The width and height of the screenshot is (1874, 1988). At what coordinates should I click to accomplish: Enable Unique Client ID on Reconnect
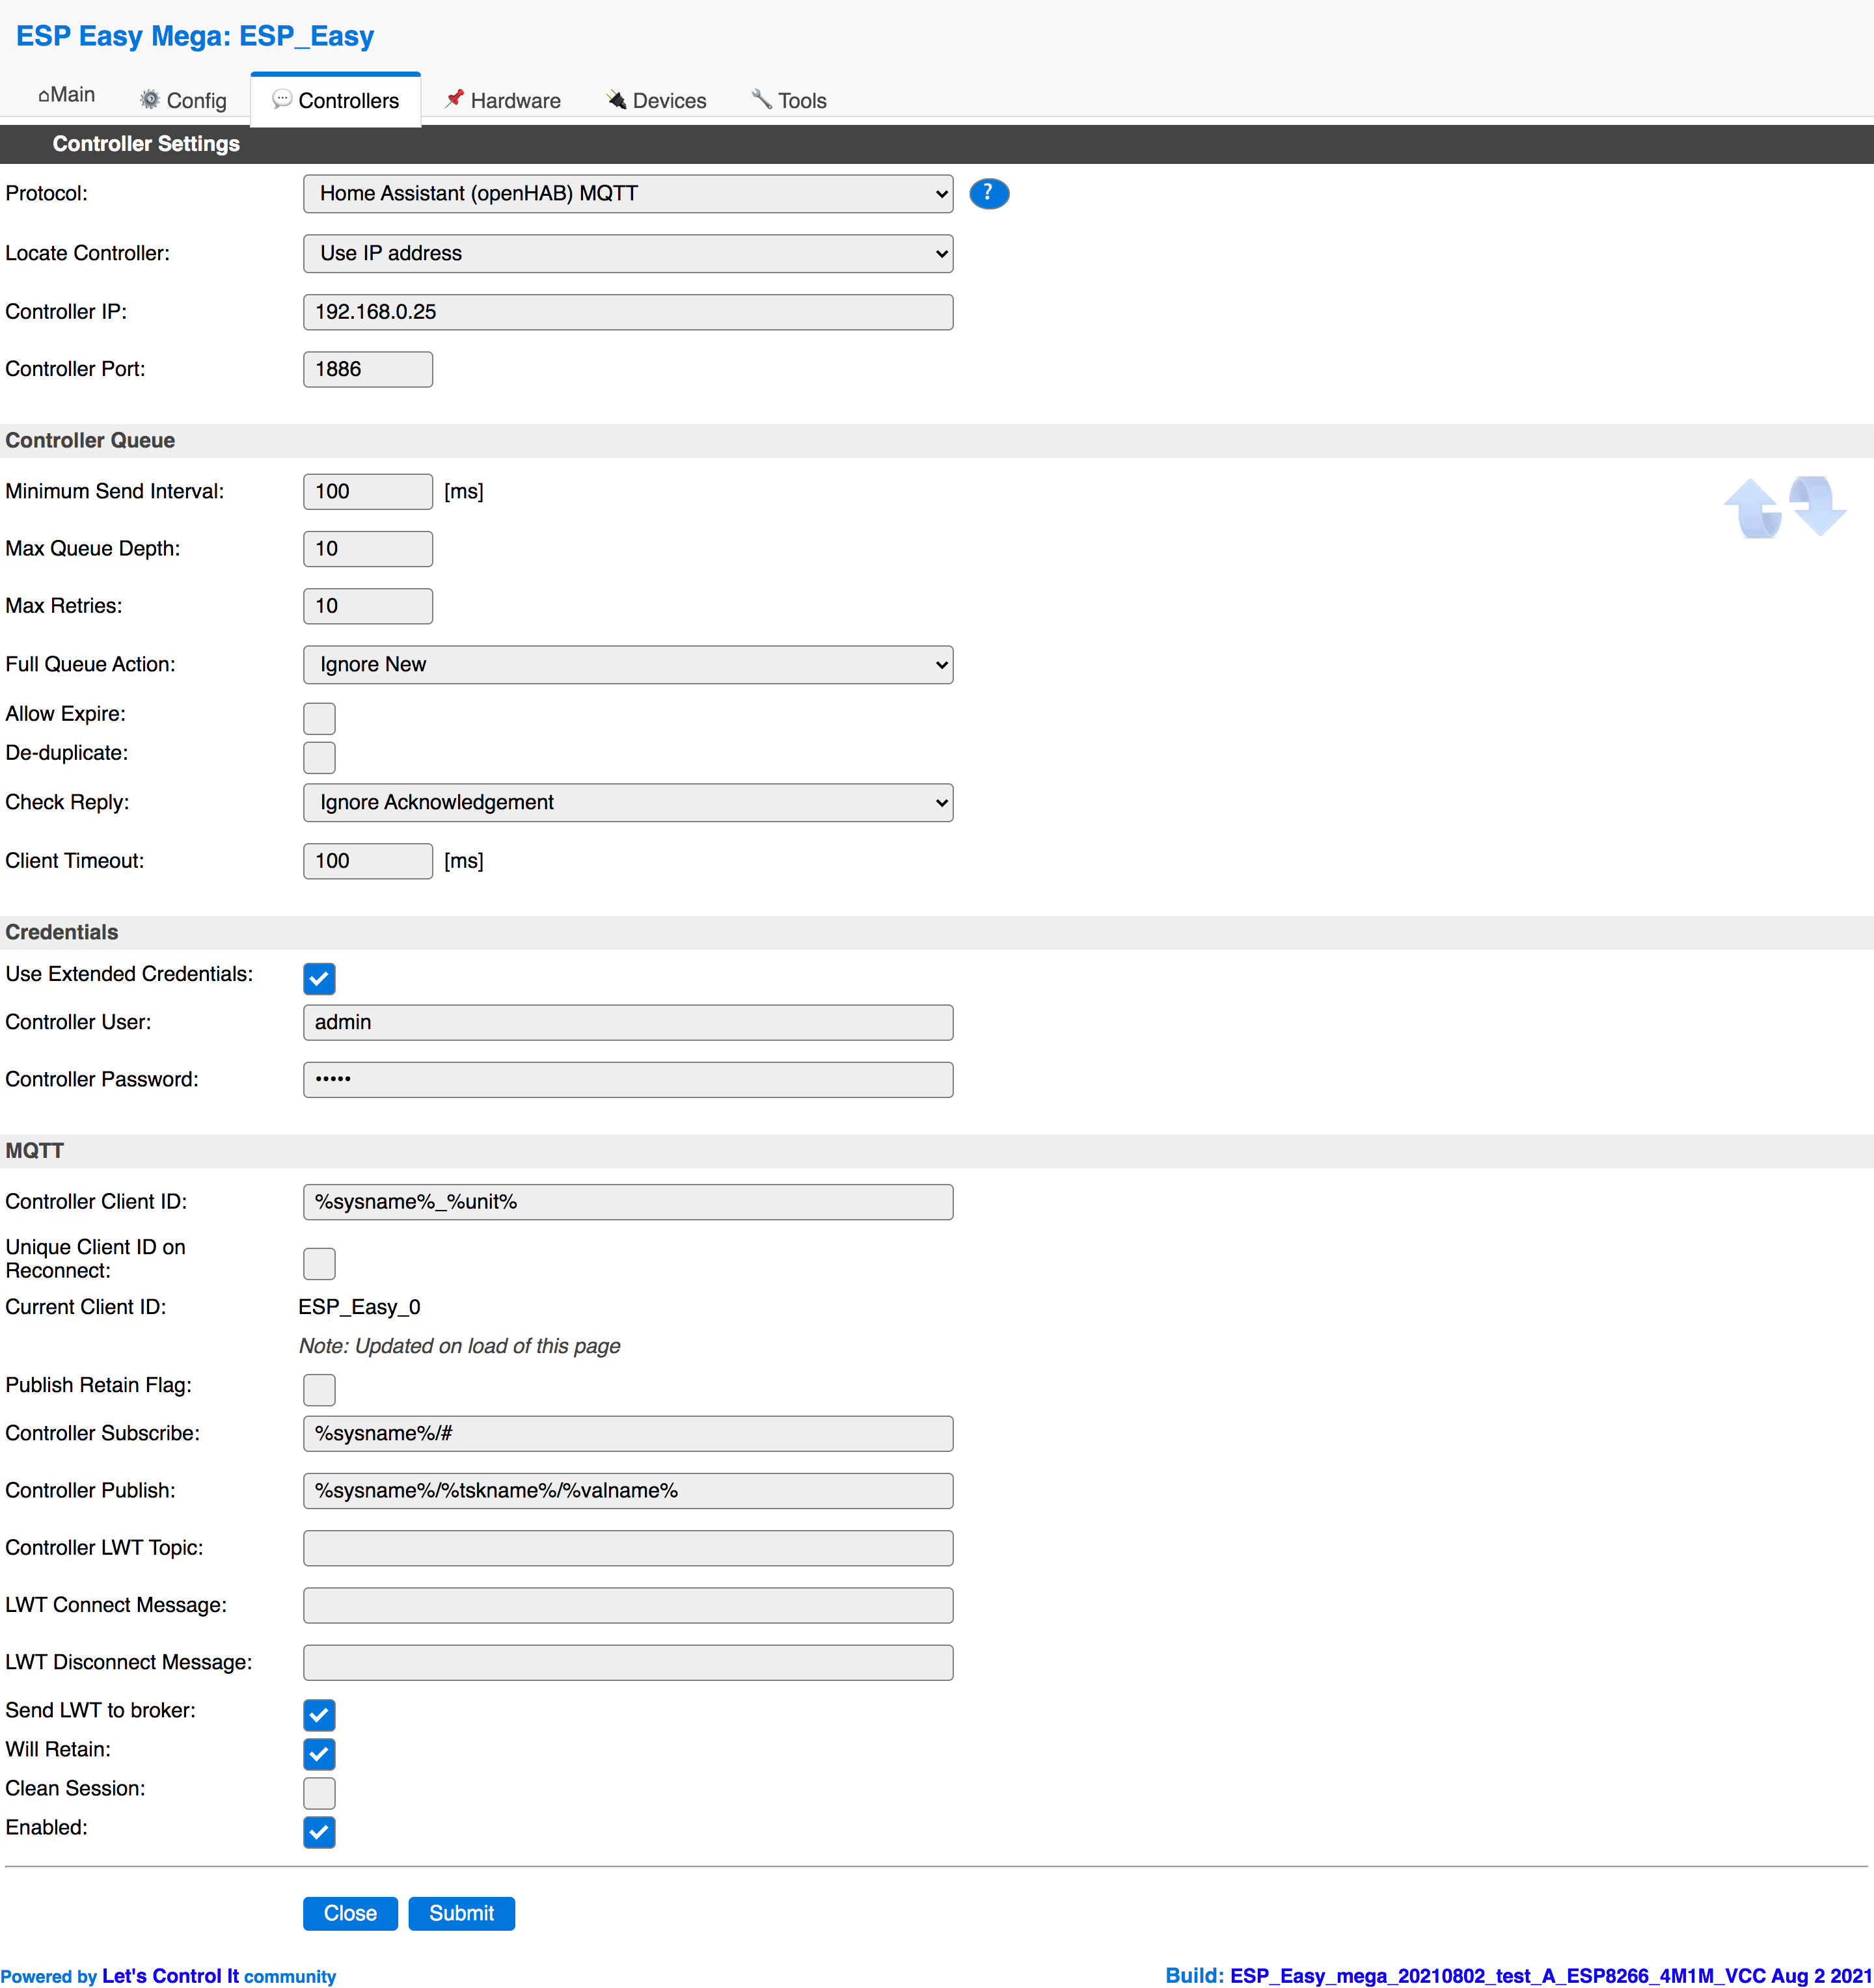point(319,1263)
